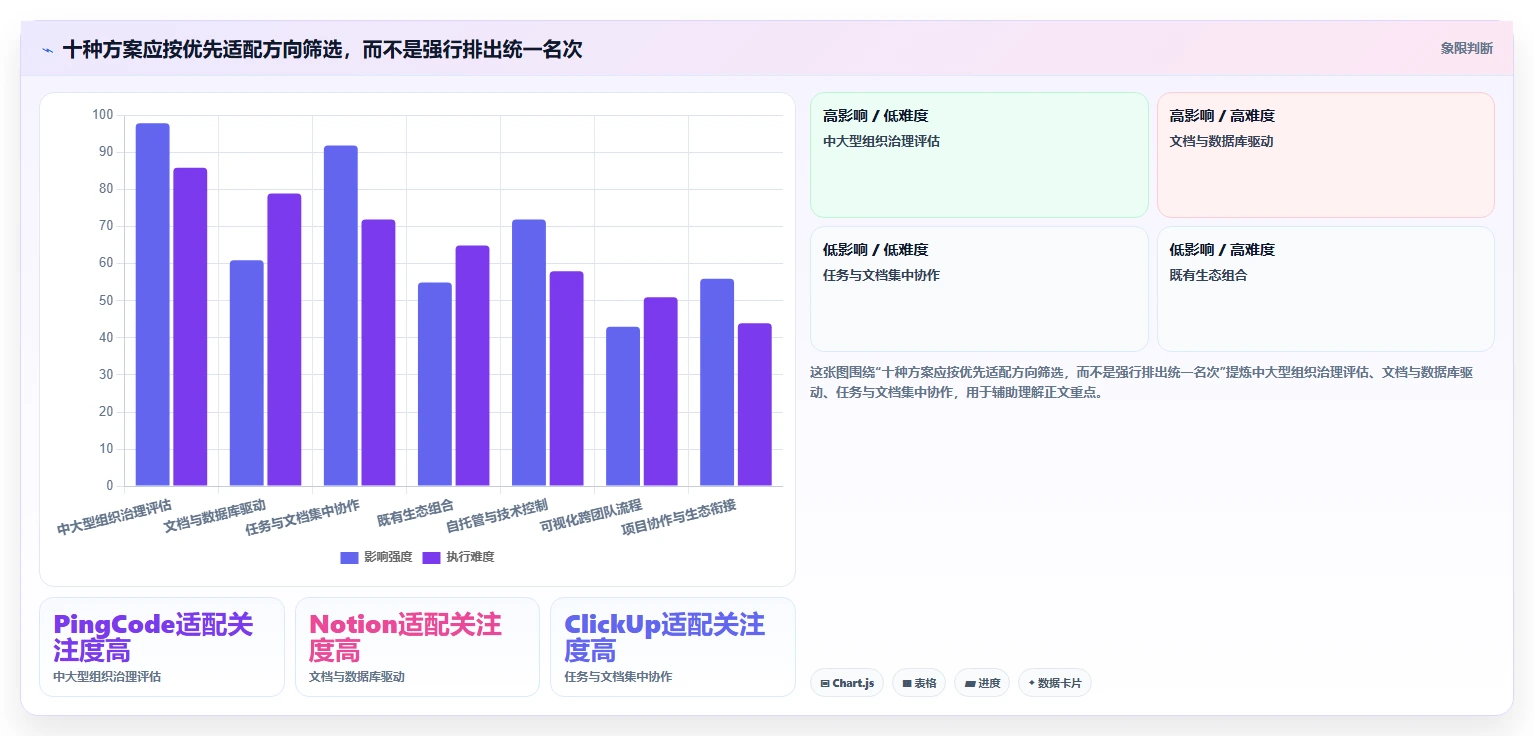Screen dimensions: 1534x736
Task: Click 文档与数据库驱动 text in the 高影响 / 高难度 card
Action: (1221, 141)
